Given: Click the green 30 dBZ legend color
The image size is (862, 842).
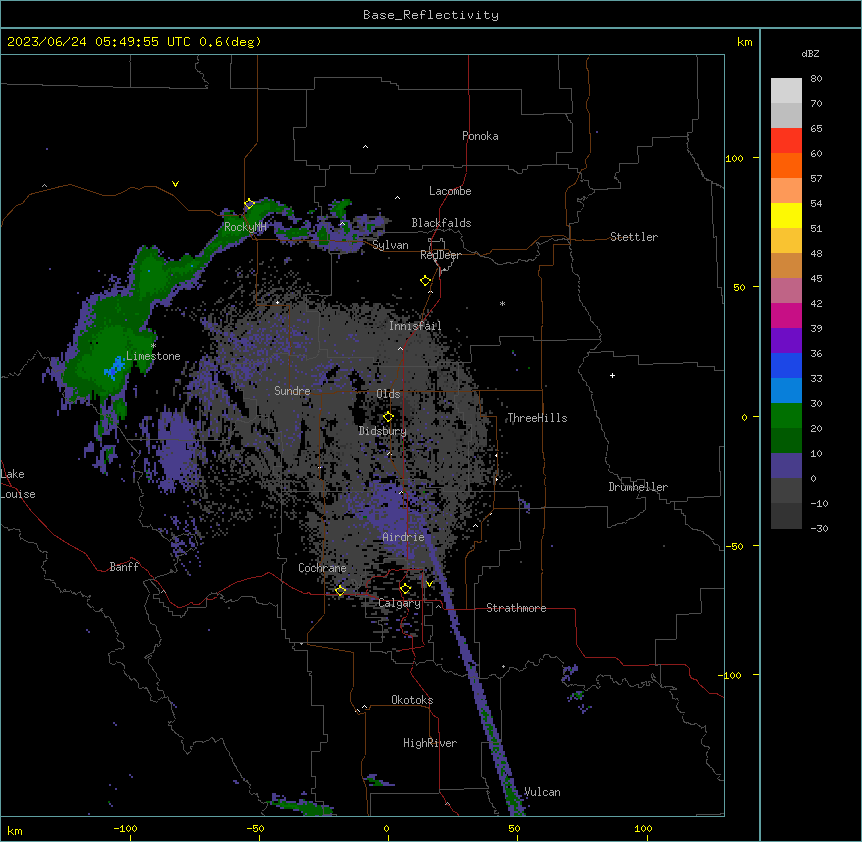Looking at the screenshot, I should click(x=786, y=416).
